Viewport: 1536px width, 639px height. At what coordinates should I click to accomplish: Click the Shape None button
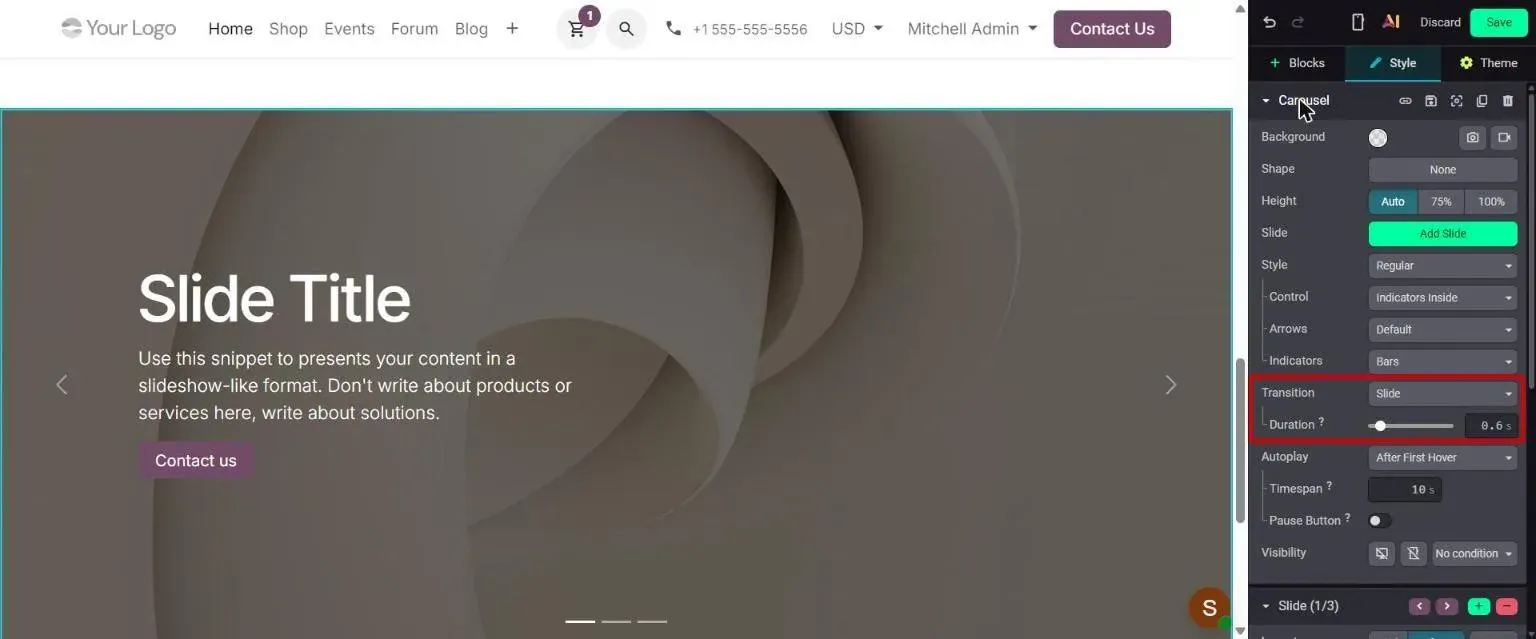click(x=1443, y=170)
